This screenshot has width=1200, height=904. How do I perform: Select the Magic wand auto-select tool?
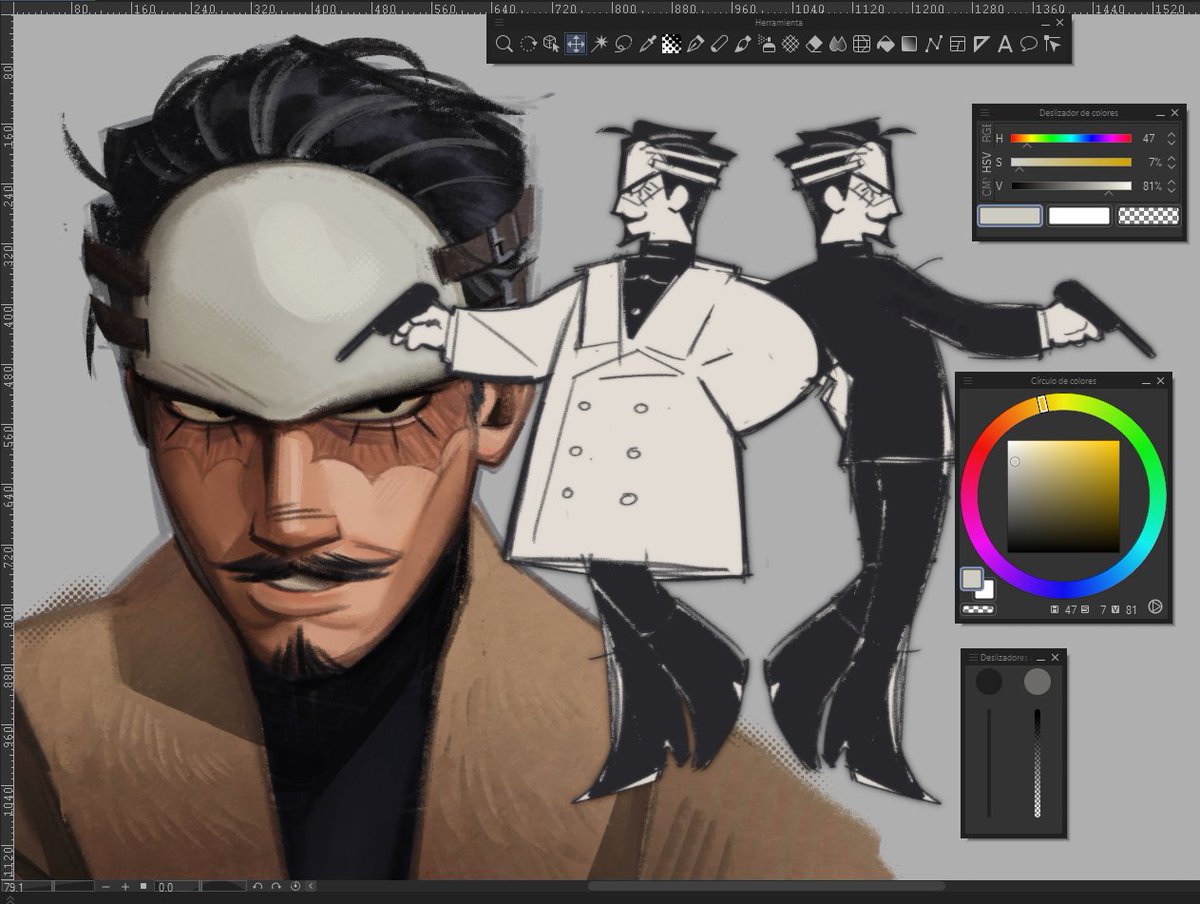pos(600,43)
